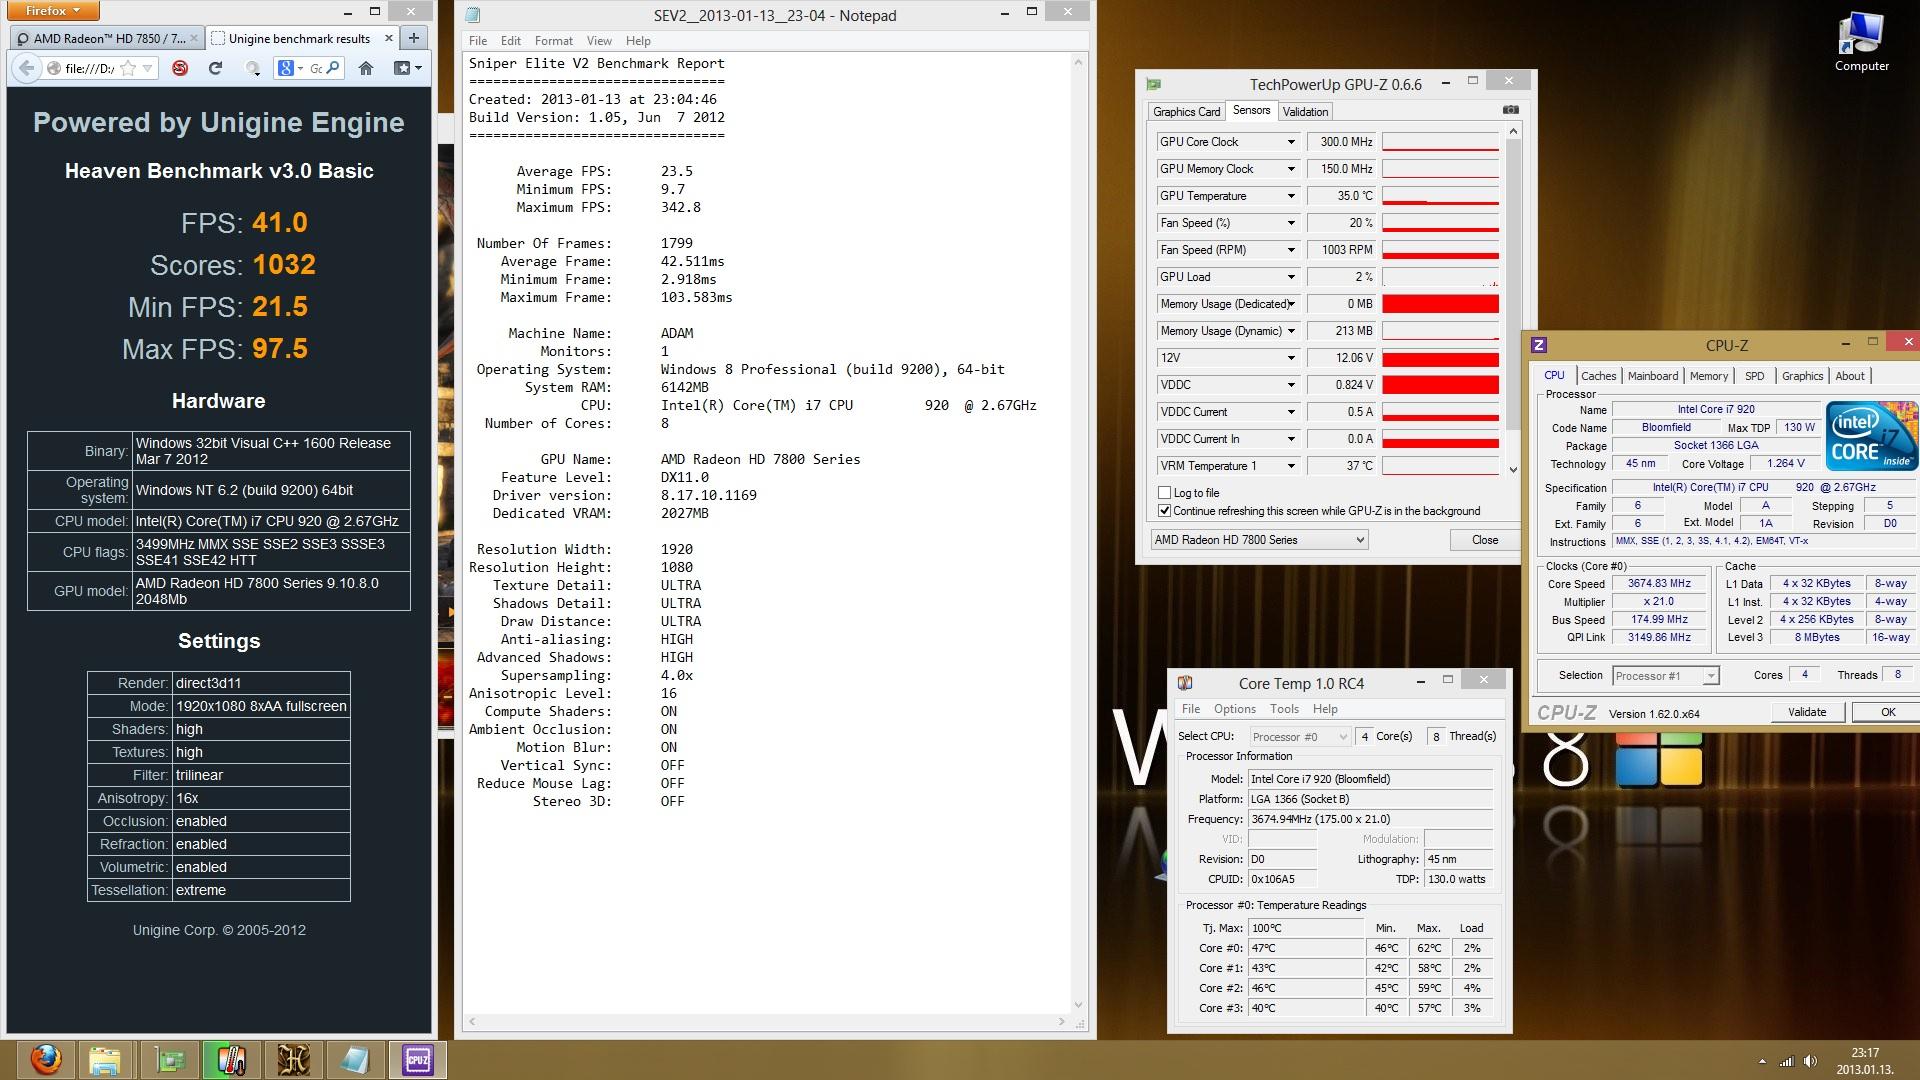This screenshot has height=1080, width=1920.
Task: Open the GPU Core Clock sensor dropdown
Action: coord(1291,142)
